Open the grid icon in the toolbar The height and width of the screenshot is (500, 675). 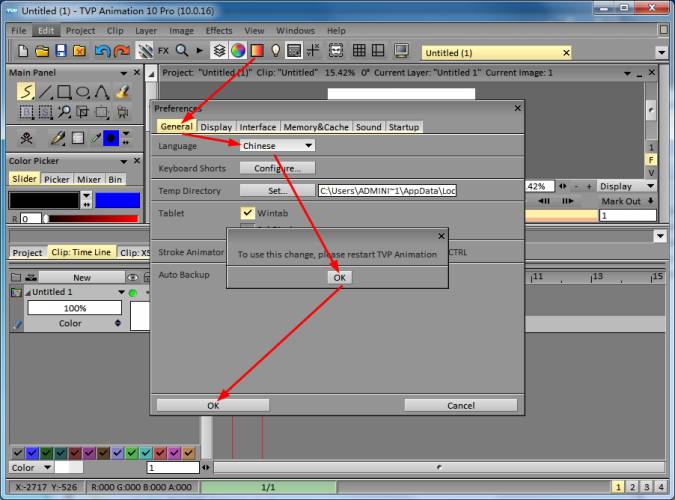coord(359,51)
